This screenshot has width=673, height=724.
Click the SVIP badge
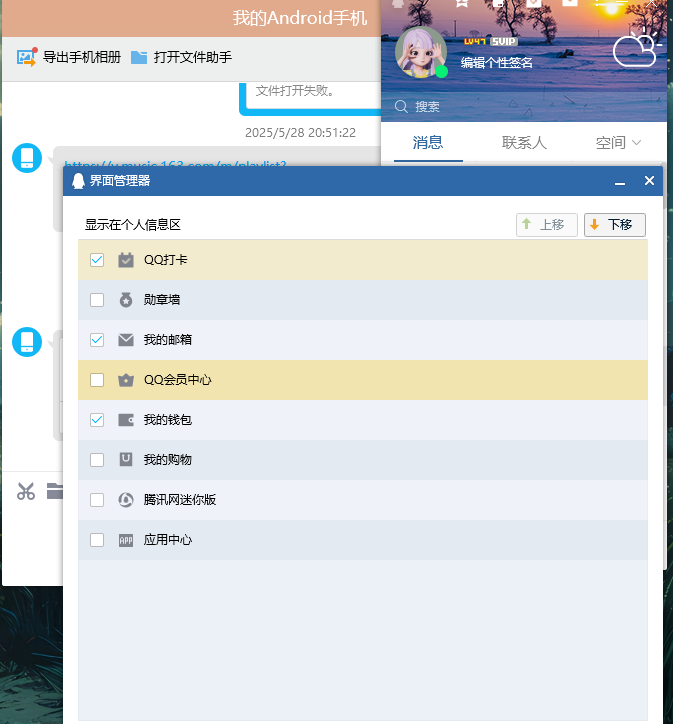pos(503,42)
